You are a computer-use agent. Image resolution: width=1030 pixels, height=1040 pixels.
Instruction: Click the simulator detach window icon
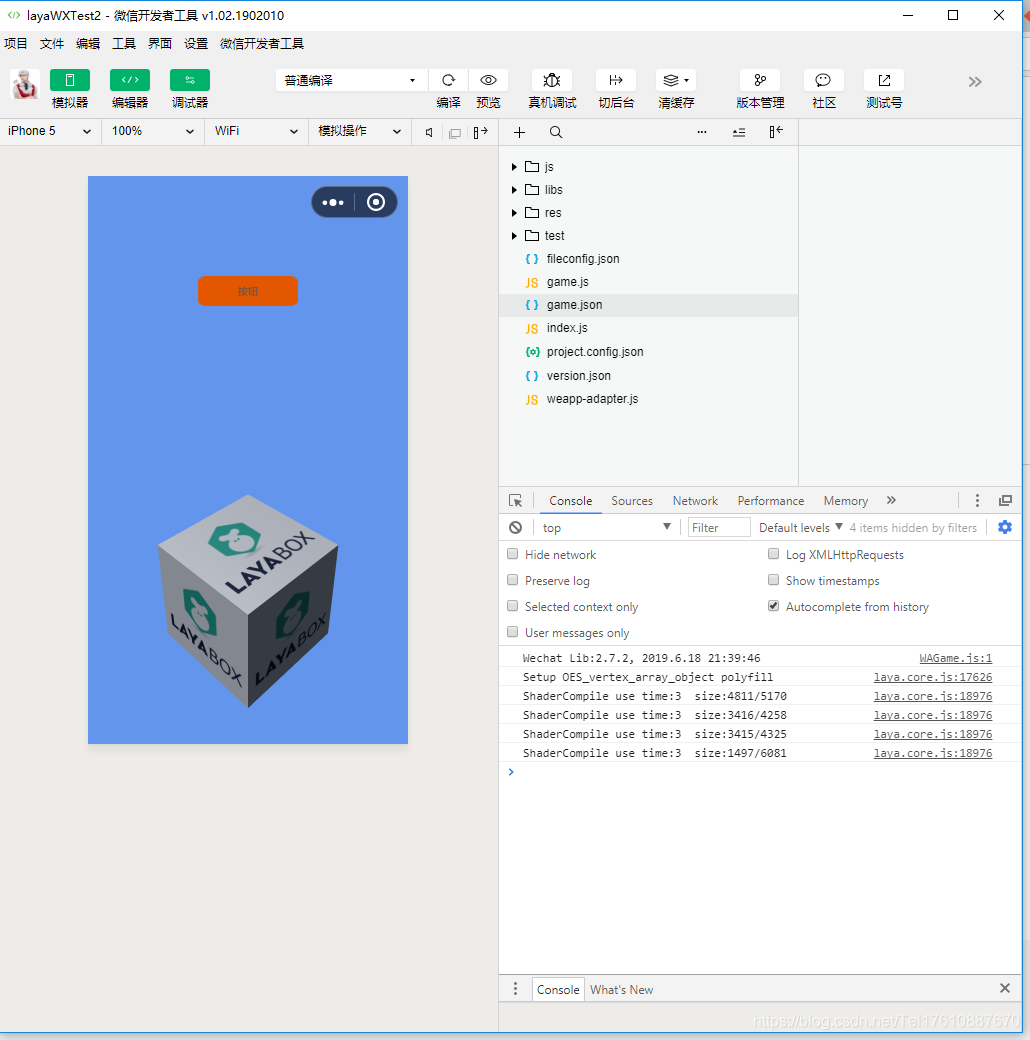(x=455, y=133)
